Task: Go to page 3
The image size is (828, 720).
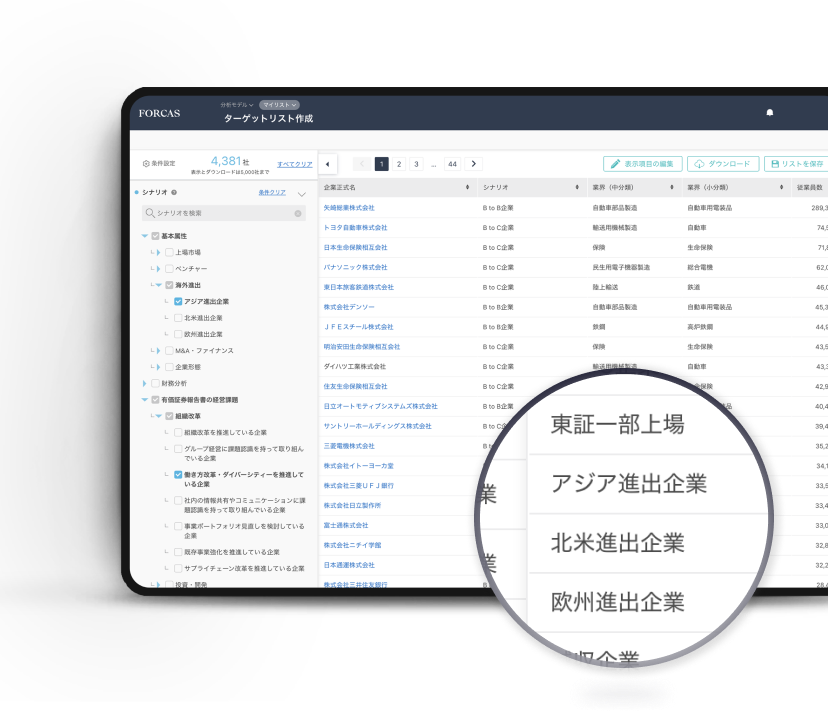Action: (416, 164)
